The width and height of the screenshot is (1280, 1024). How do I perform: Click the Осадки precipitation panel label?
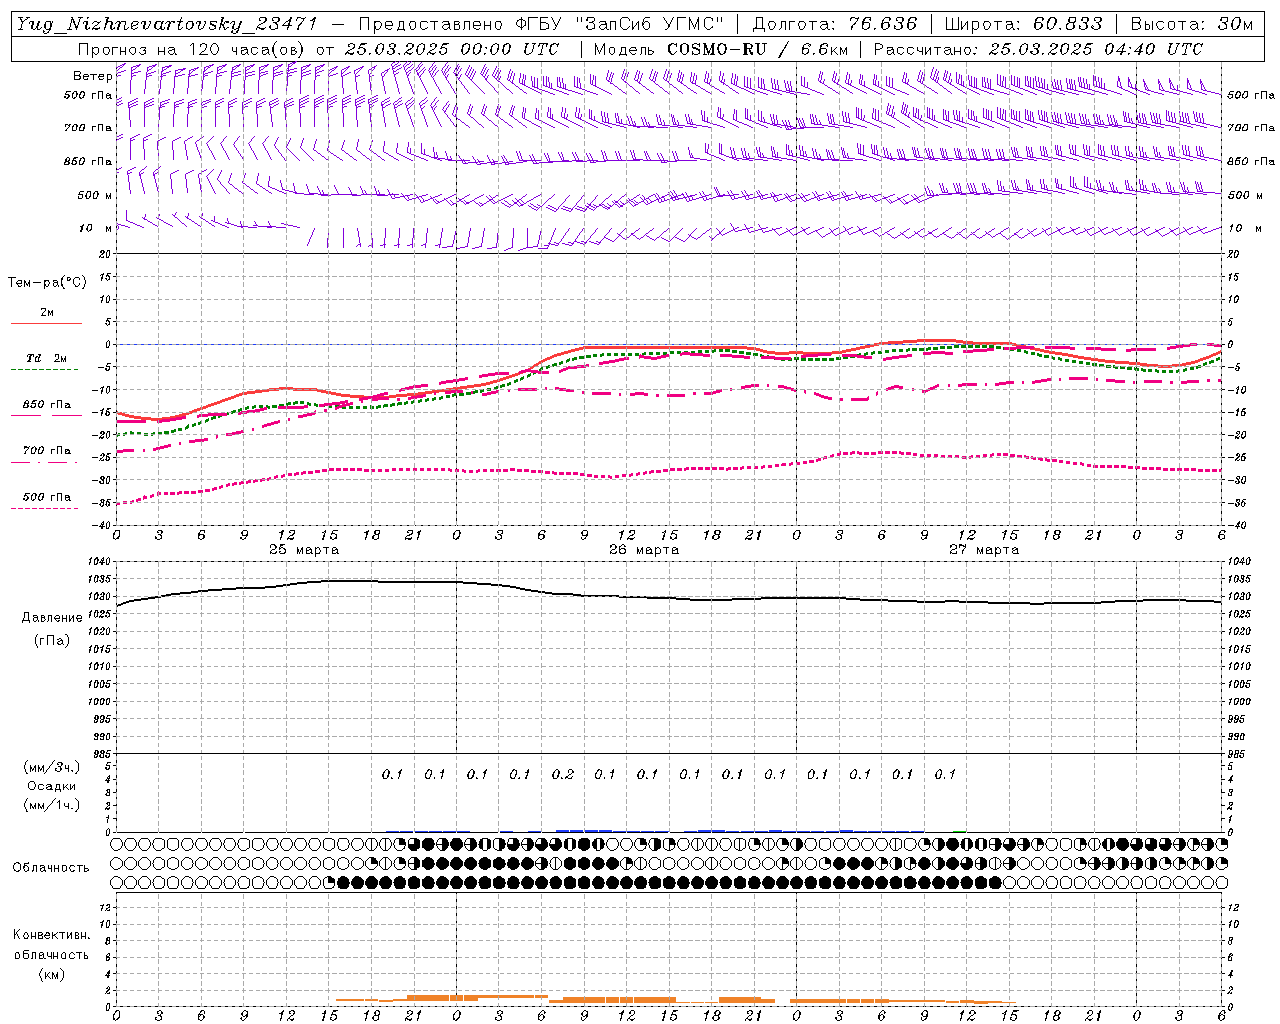click(x=52, y=786)
